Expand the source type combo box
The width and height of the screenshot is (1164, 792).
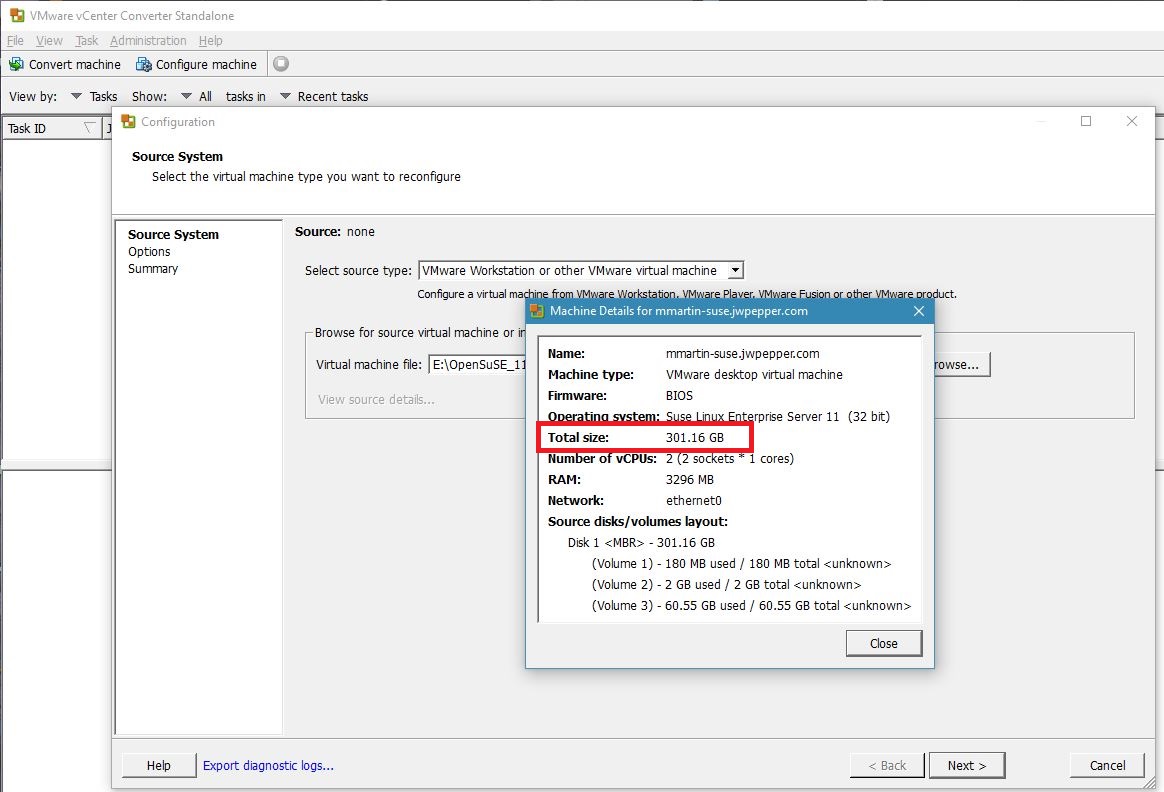pyautogui.click(x=736, y=269)
